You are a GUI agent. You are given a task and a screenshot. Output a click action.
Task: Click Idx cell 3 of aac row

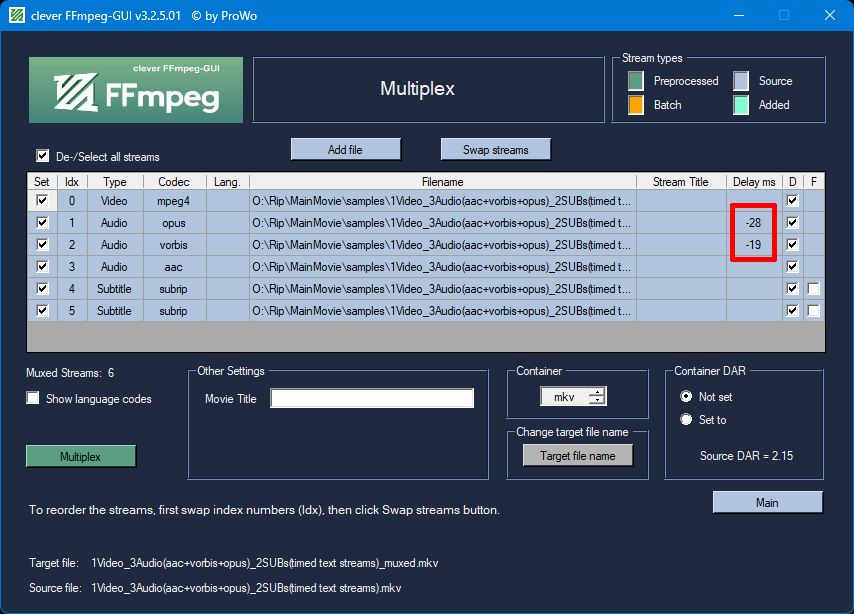pos(72,266)
